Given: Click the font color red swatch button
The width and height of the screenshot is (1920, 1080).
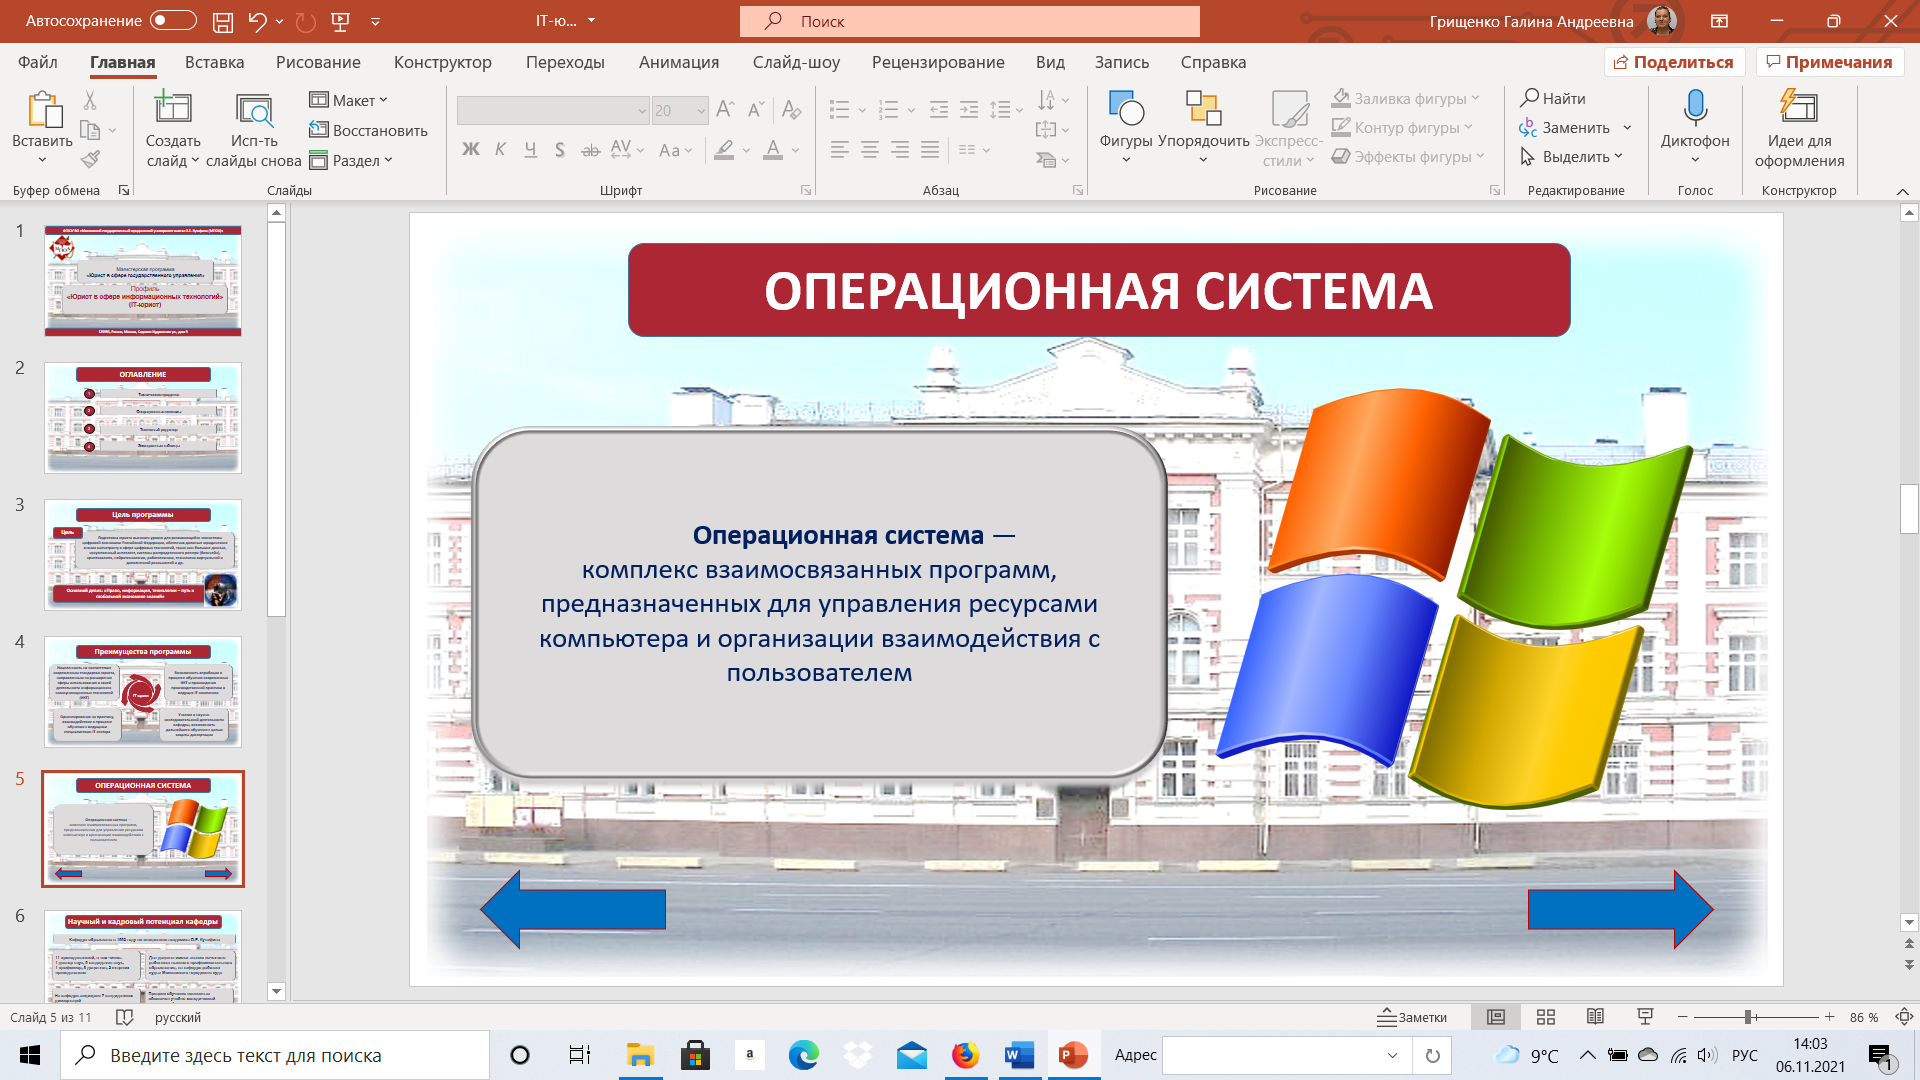Looking at the screenshot, I should (x=773, y=150).
